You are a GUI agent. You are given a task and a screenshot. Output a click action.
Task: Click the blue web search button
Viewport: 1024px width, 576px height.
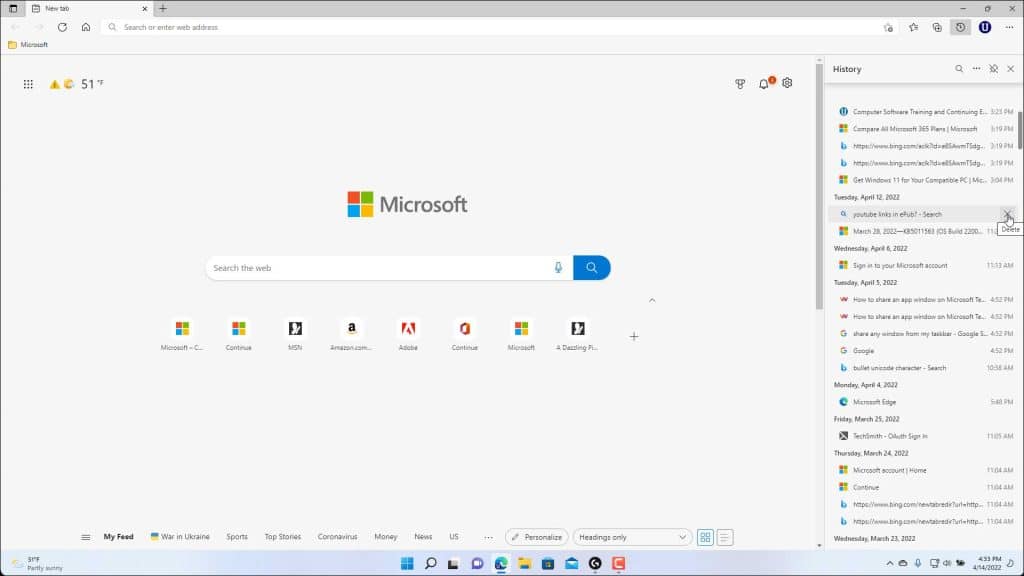point(592,268)
